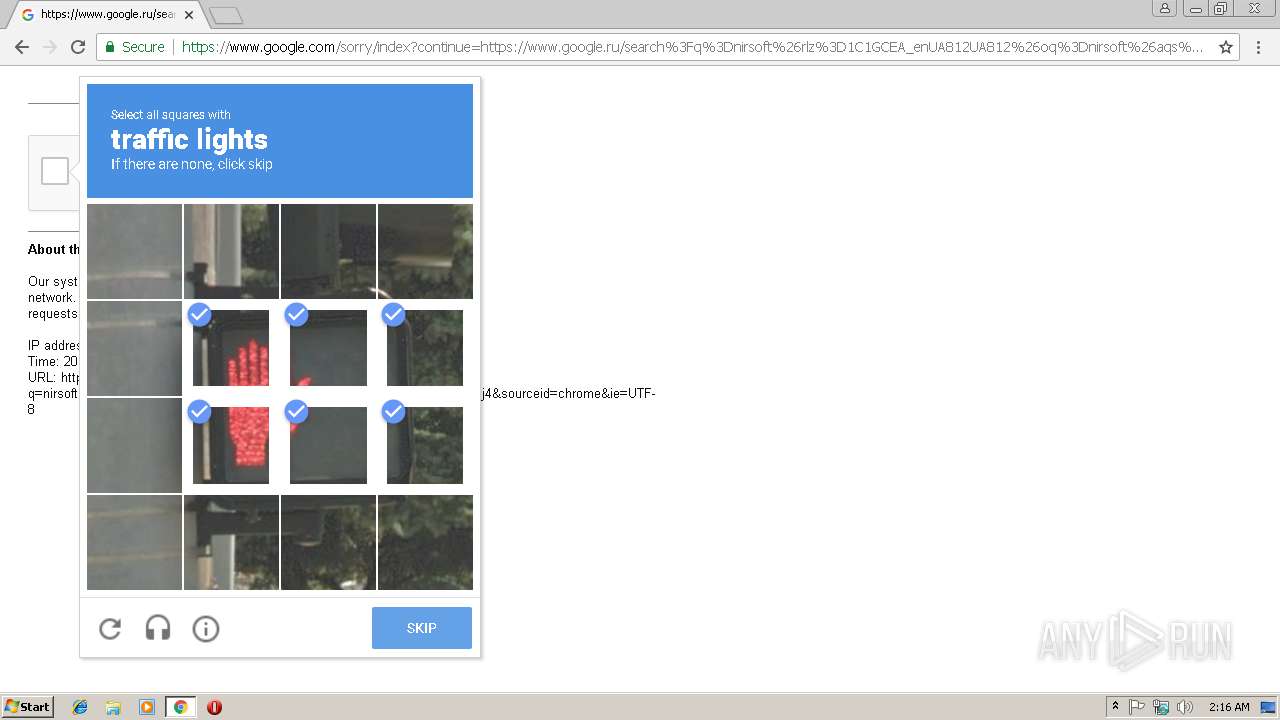Deselect the lower red hand tile
This screenshot has width=1280, height=720.
click(x=231, y=445)
